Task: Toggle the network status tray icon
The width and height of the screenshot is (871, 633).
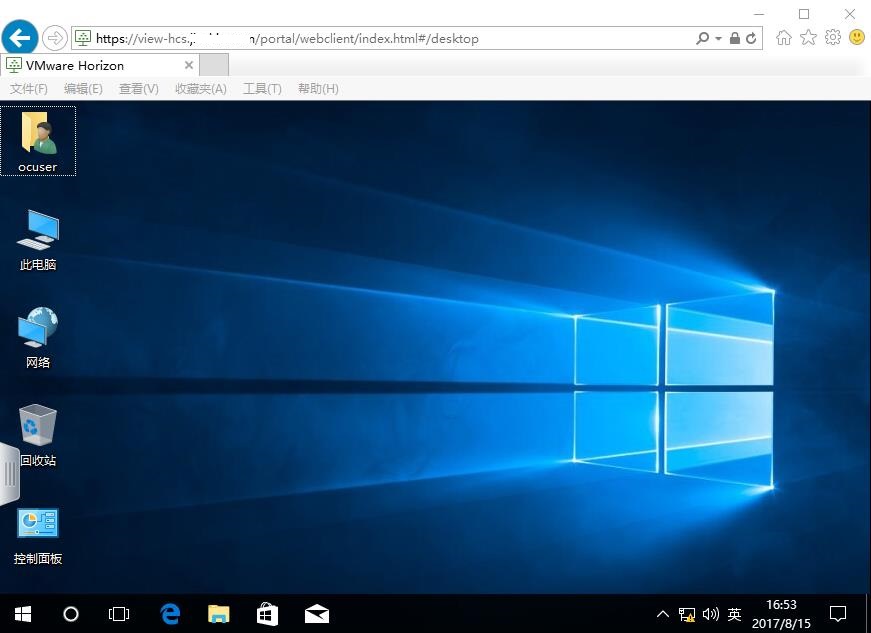Action: 687,613
